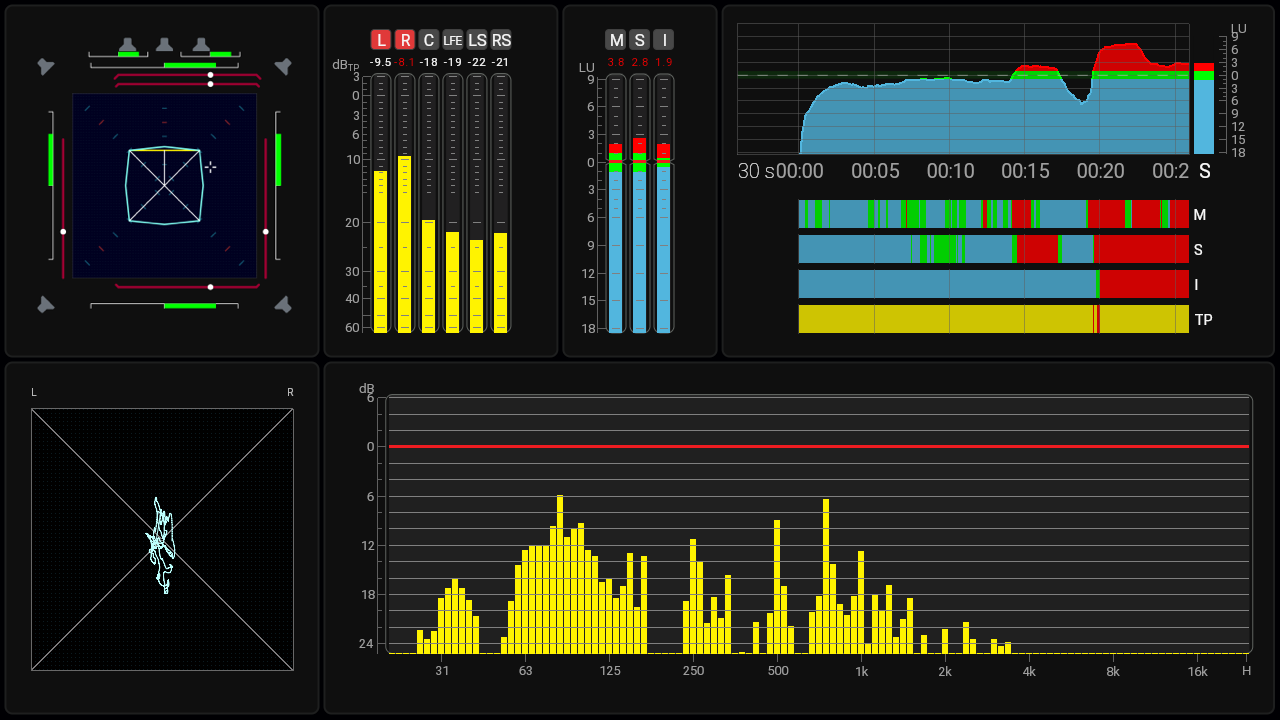Select the M momentary loudness label
Viewport: 1280px width, 720px height.
615,40
